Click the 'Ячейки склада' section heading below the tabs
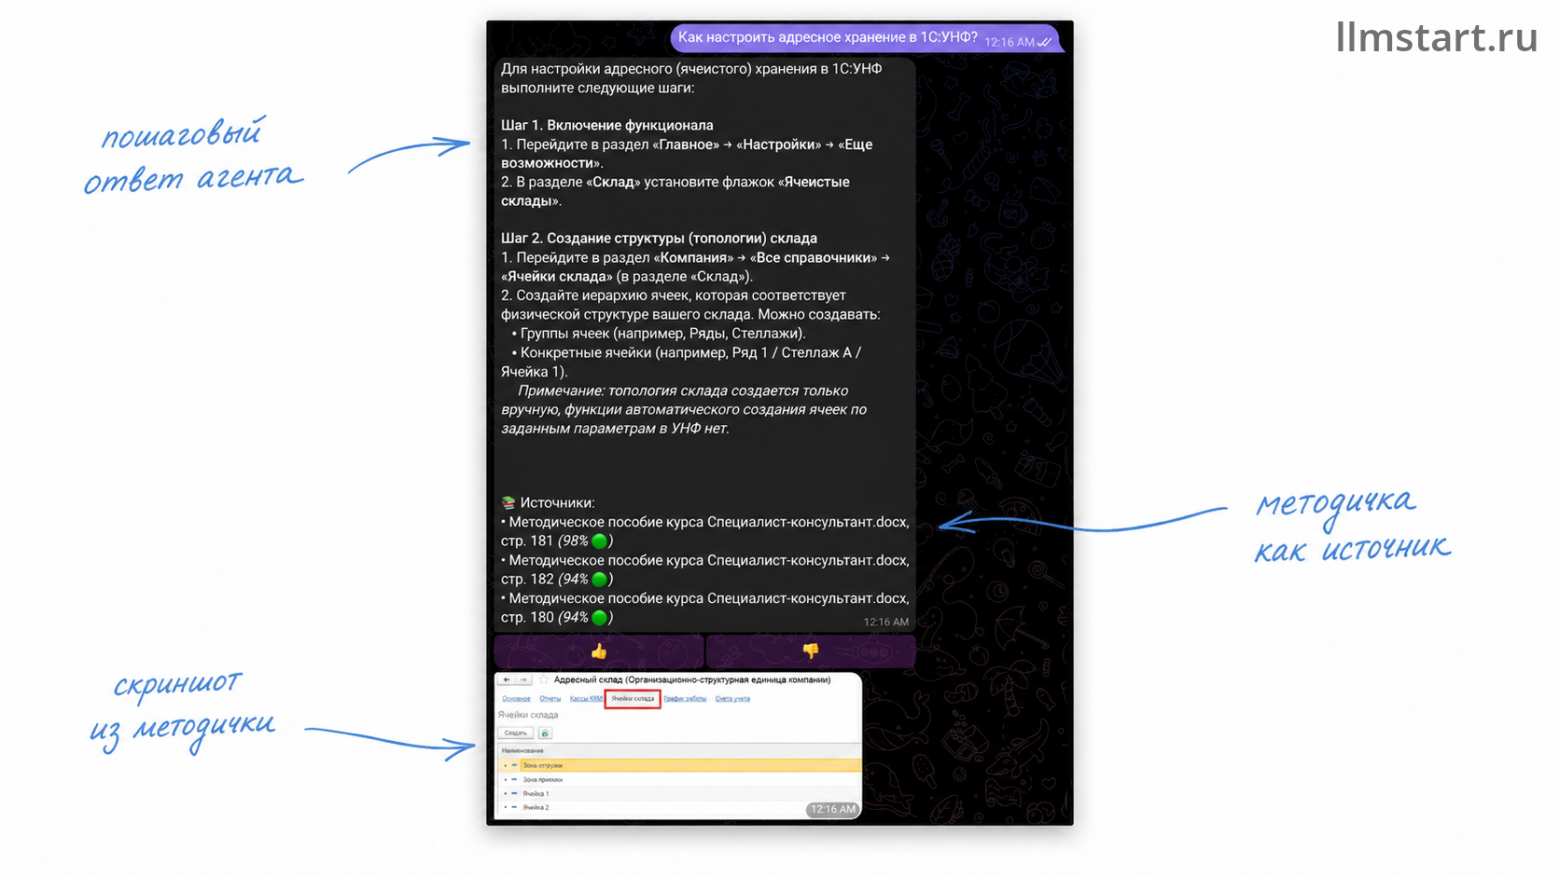 point(528,715)
